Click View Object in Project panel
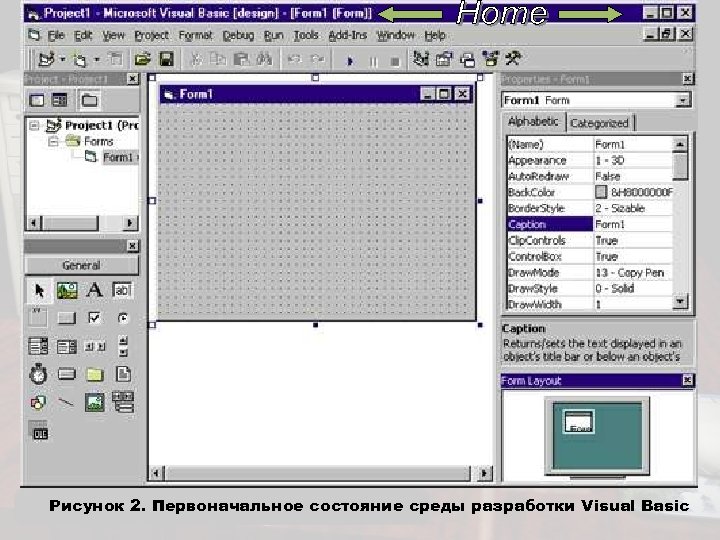 59,100
